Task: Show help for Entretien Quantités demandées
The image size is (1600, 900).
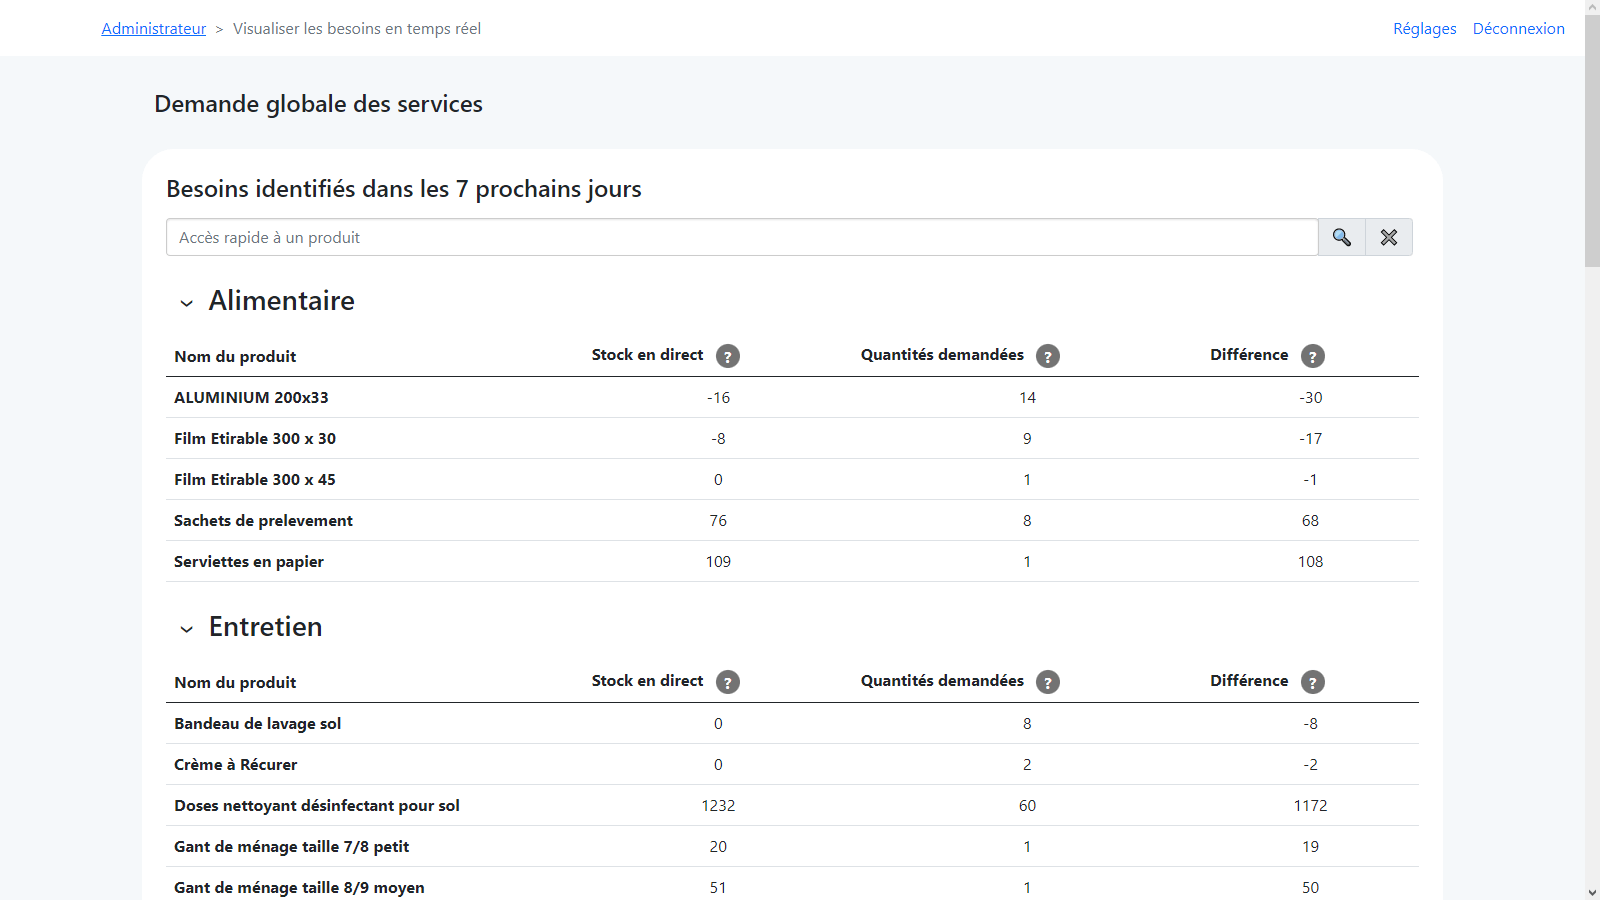Action: click(x=1048, y=682)
